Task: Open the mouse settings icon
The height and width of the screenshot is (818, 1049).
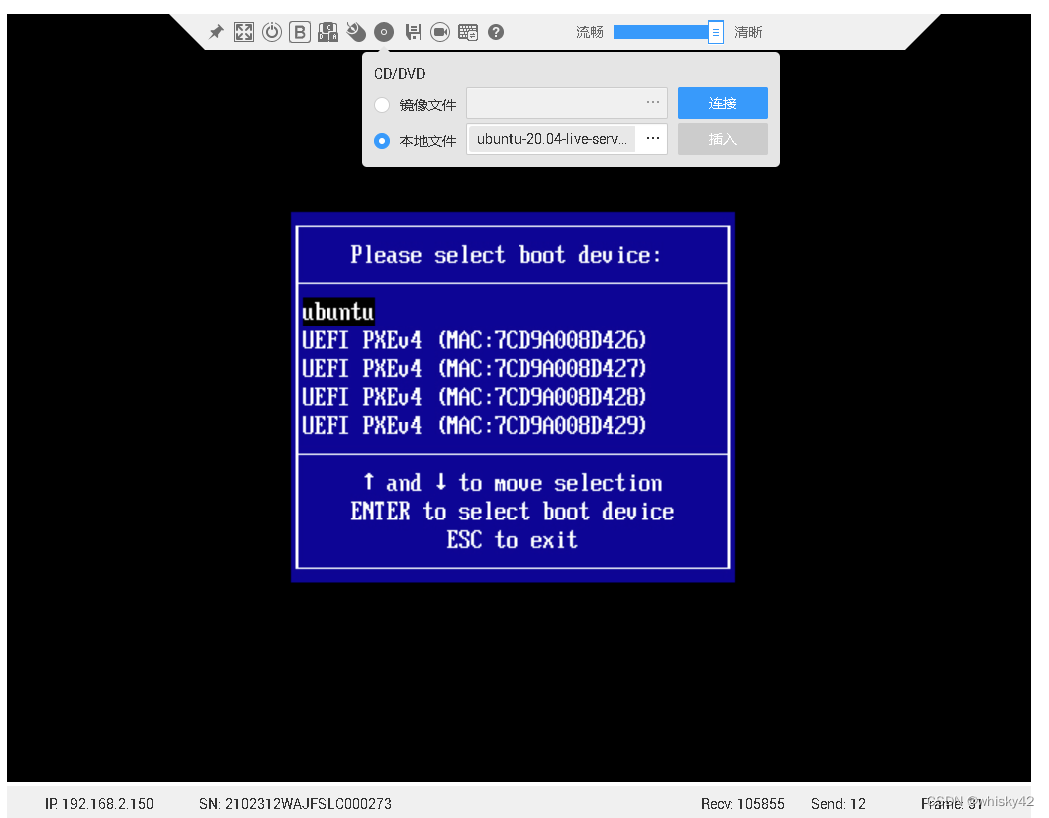Action: click(356, 31)
